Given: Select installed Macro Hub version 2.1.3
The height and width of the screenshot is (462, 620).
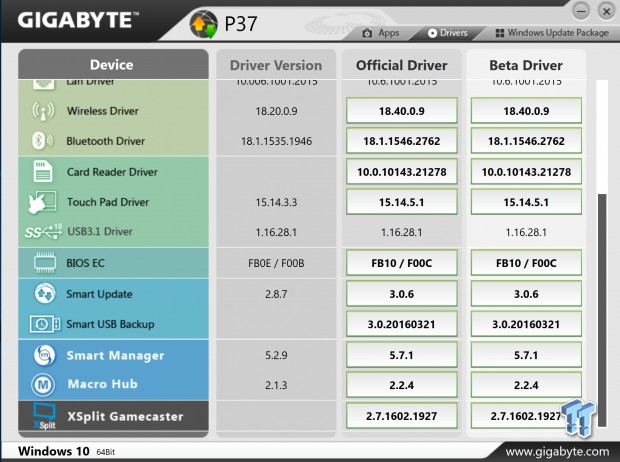Looking at the screenshot, I should [276, 385].
